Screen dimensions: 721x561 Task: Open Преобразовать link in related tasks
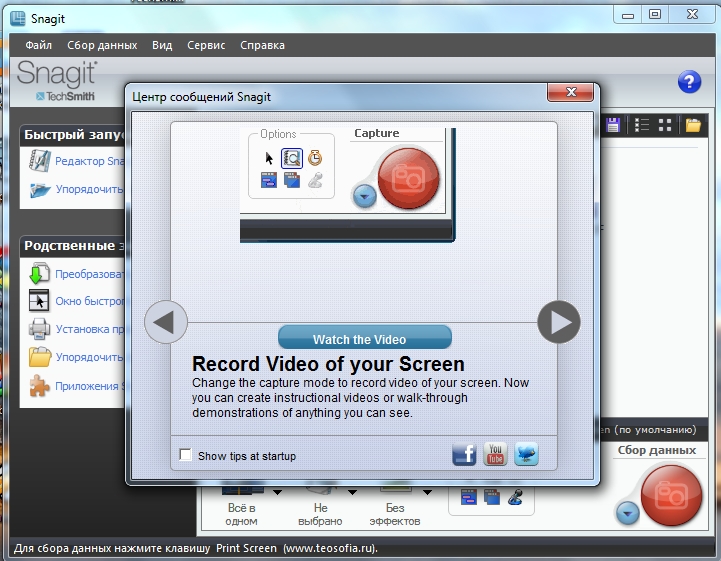coord(89,274)
